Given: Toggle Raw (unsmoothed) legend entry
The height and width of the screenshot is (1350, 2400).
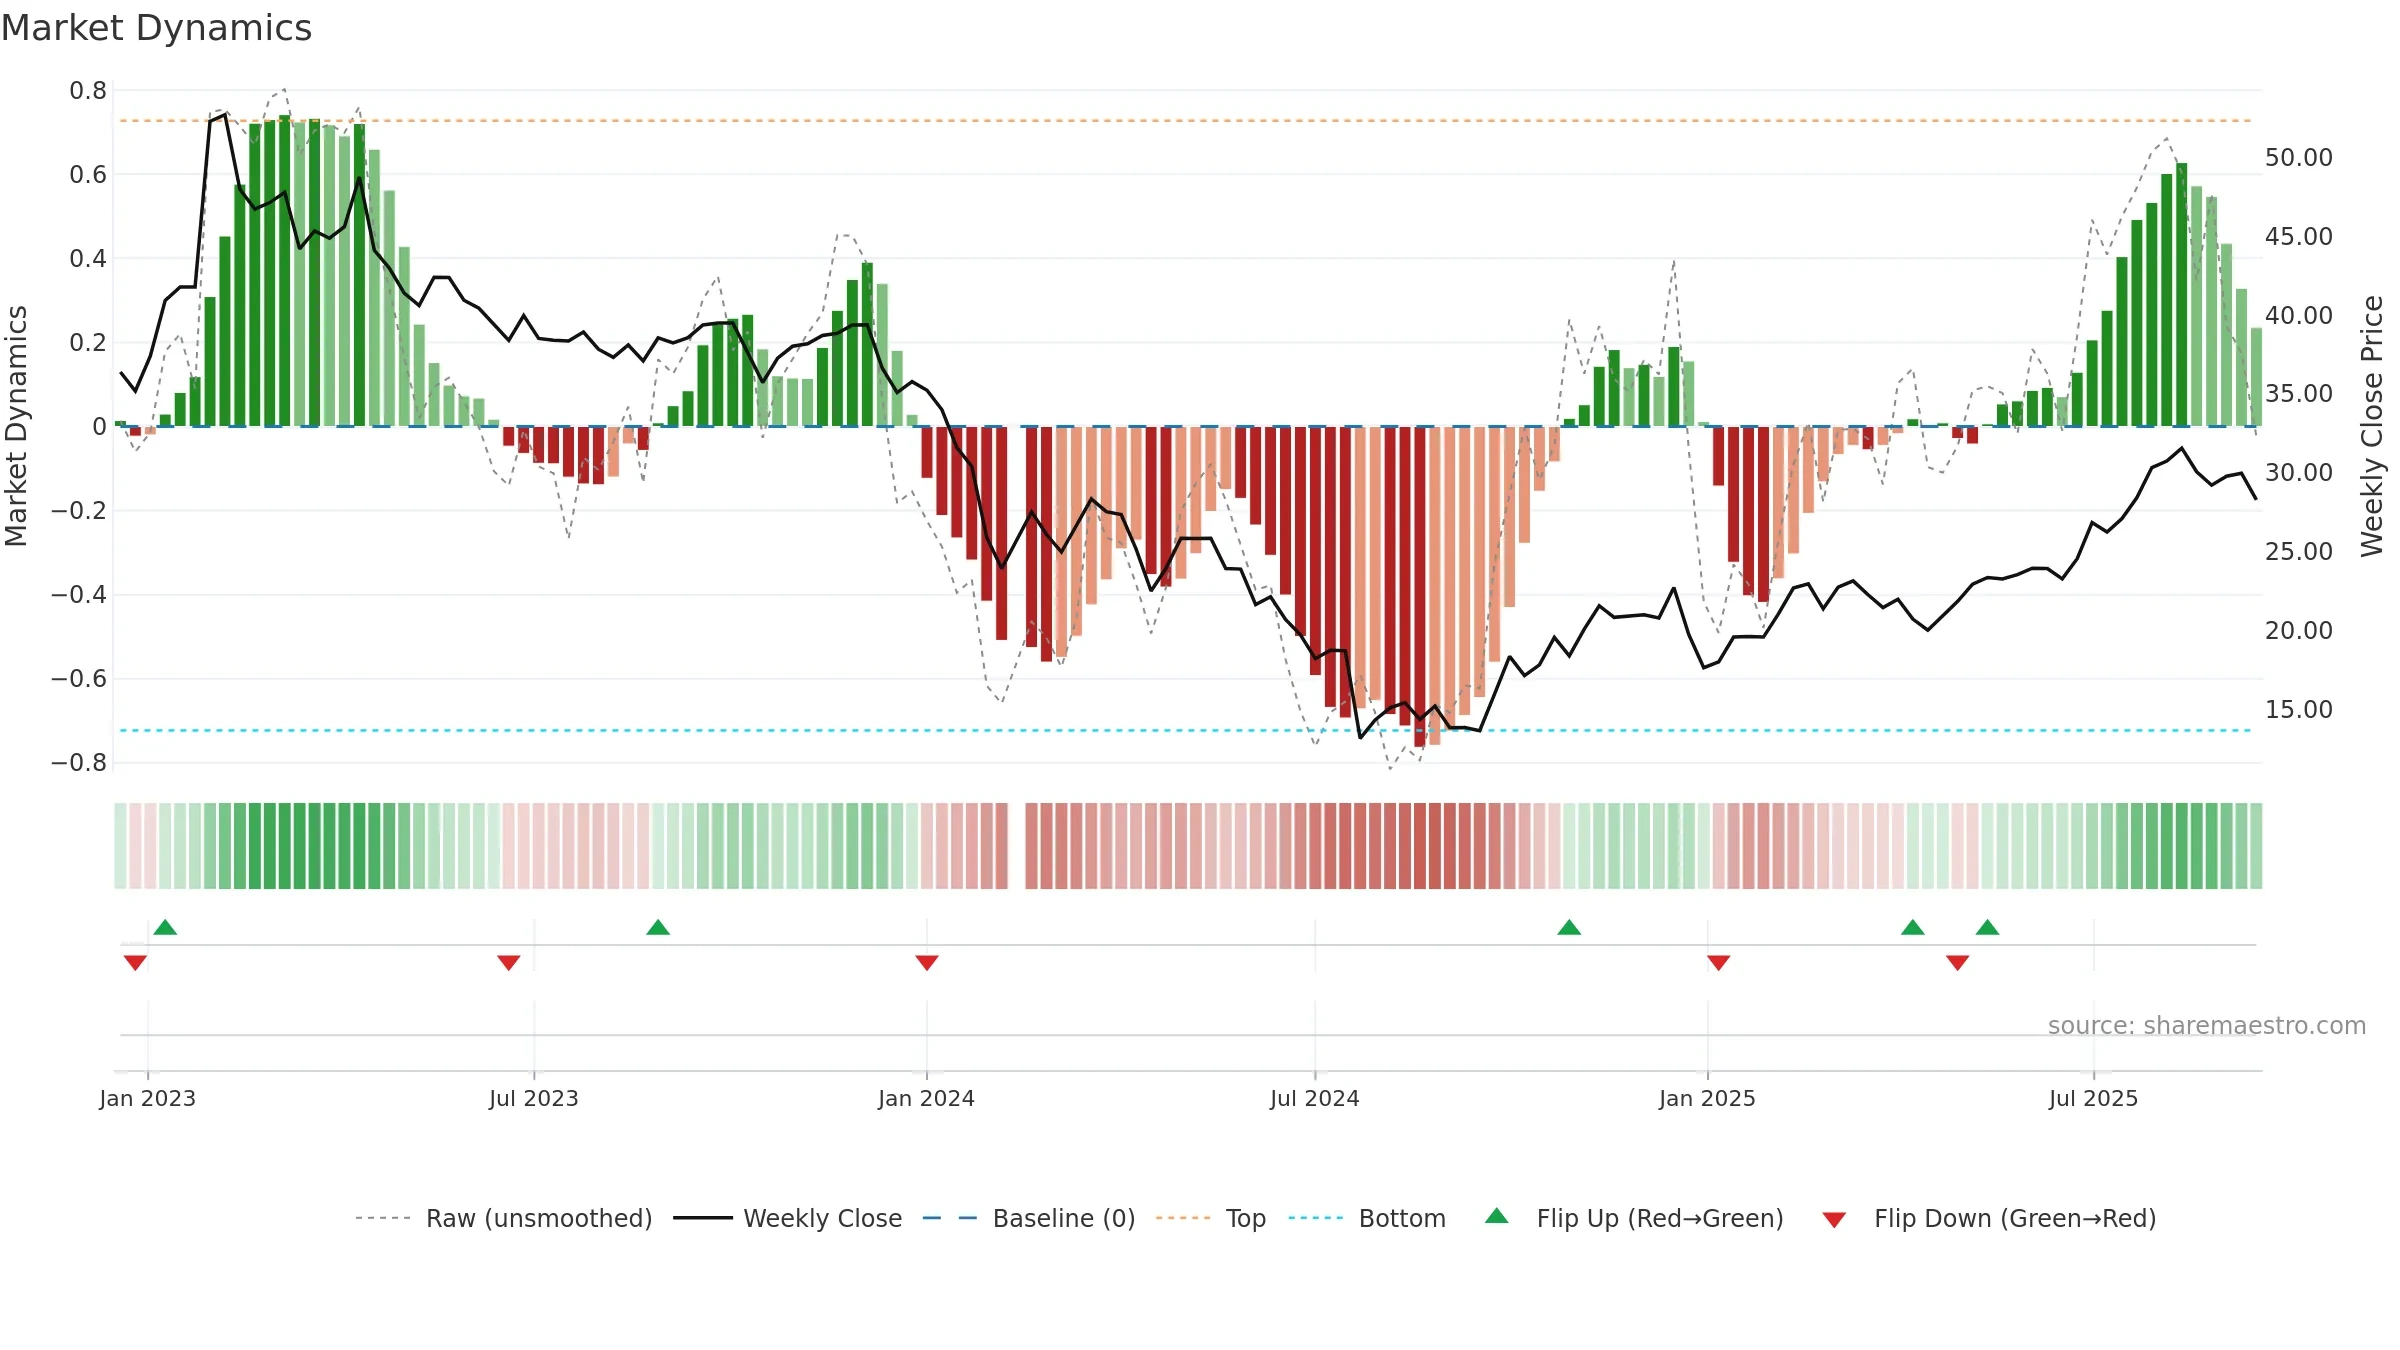Looking at the screenshot, I should [504, 1218].
